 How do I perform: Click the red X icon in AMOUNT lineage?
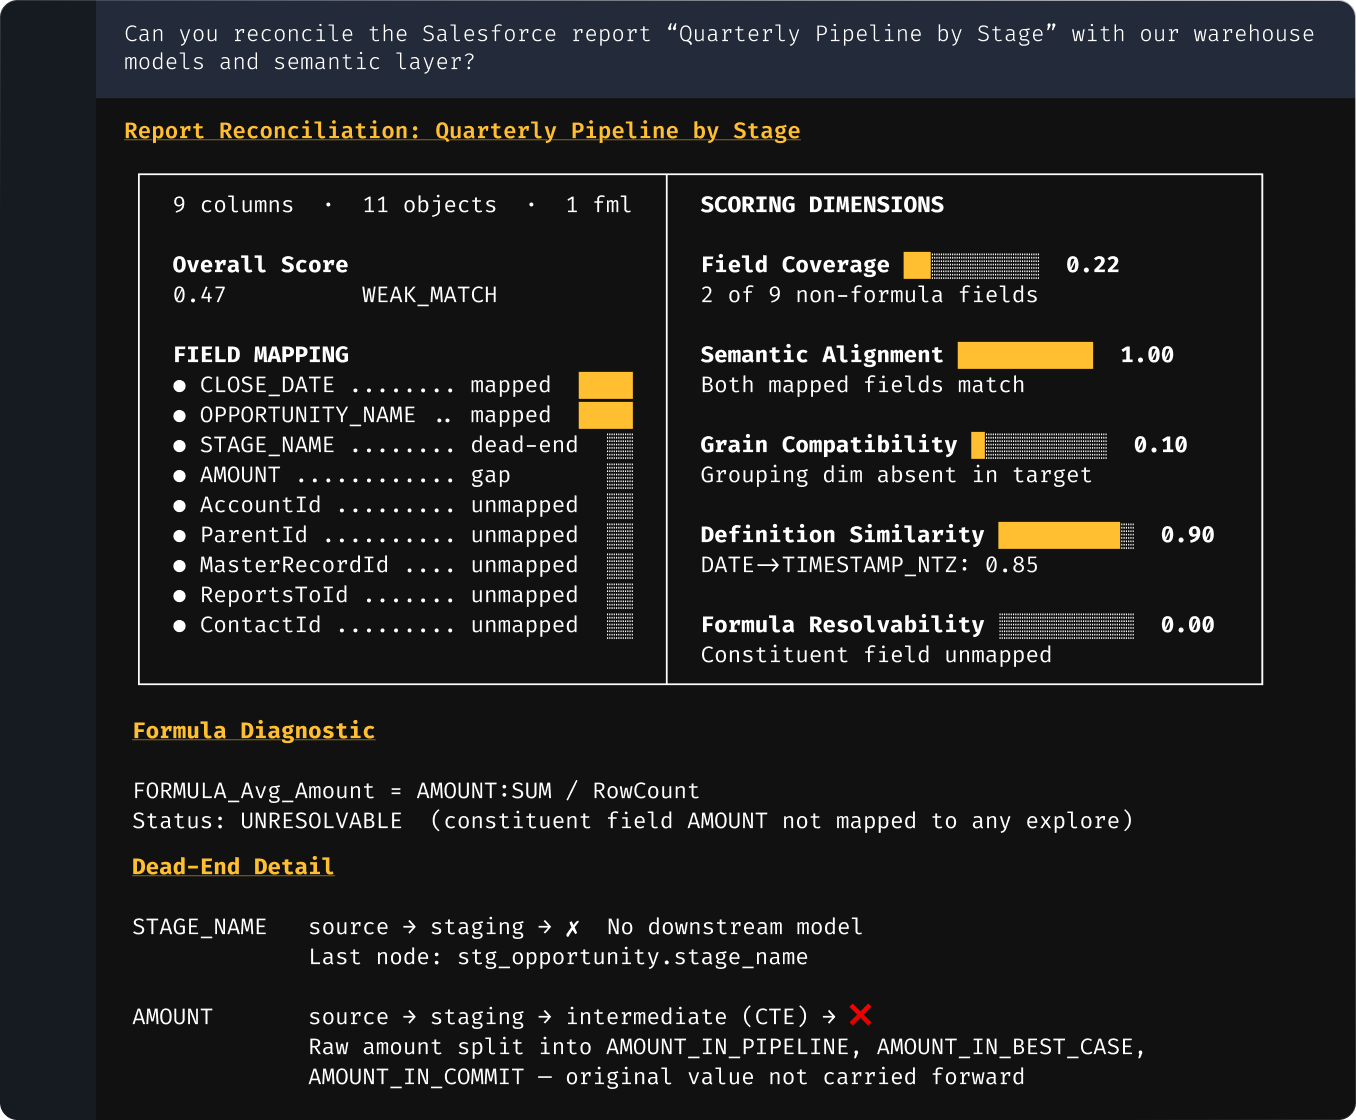click(x=859, y=1014)
